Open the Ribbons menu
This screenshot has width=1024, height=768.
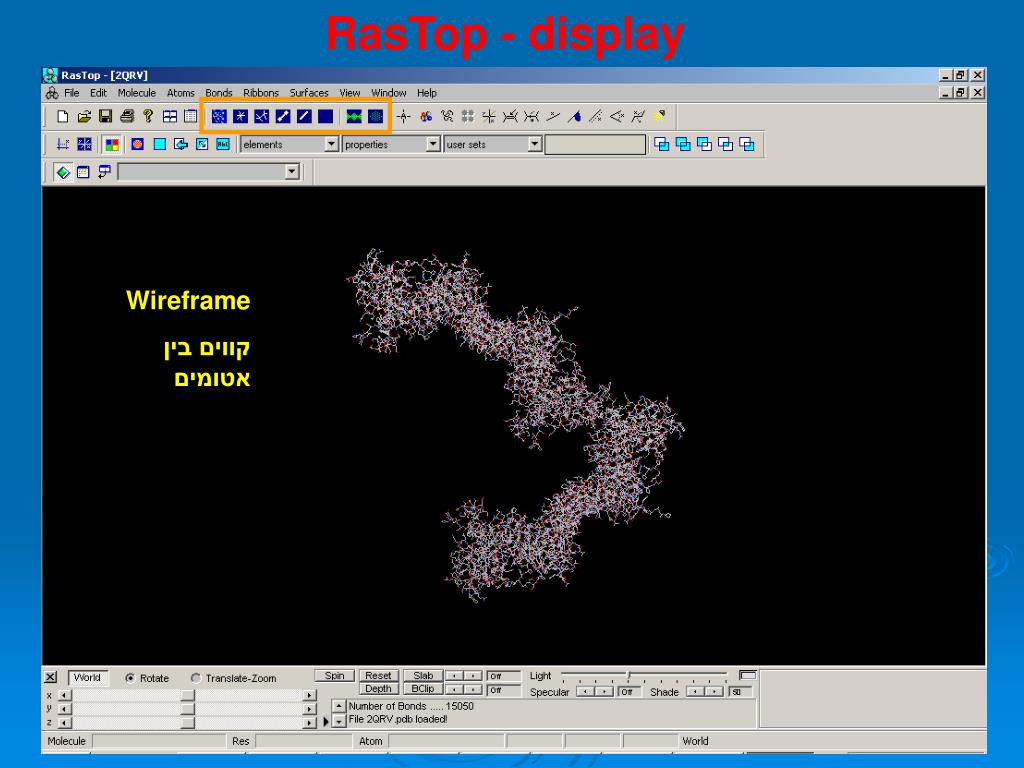pyautogui.click(x=261, y=93)
